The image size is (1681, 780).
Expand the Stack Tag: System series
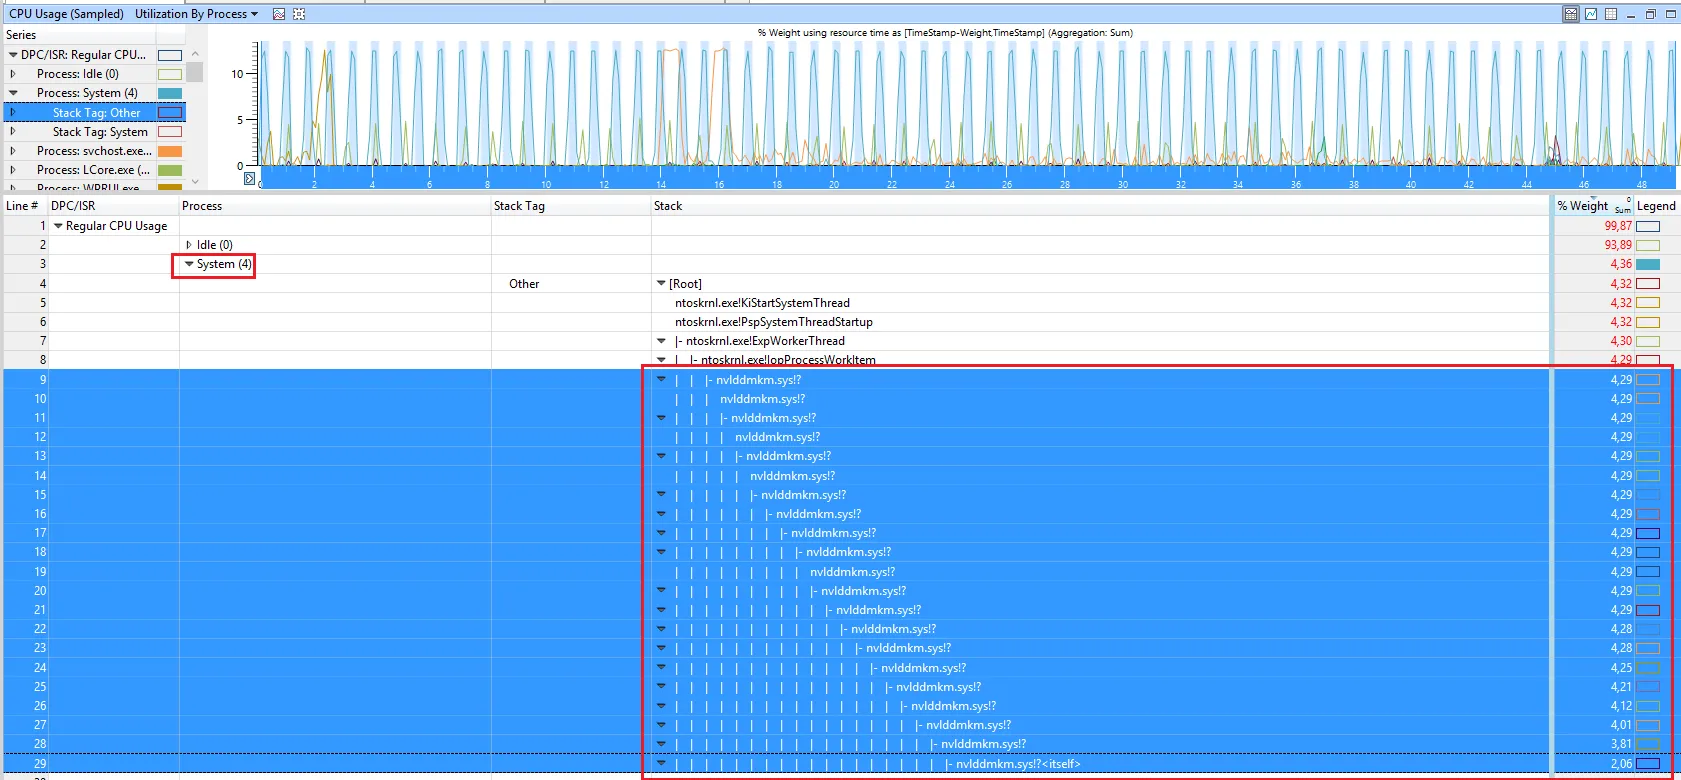point(13,132)
